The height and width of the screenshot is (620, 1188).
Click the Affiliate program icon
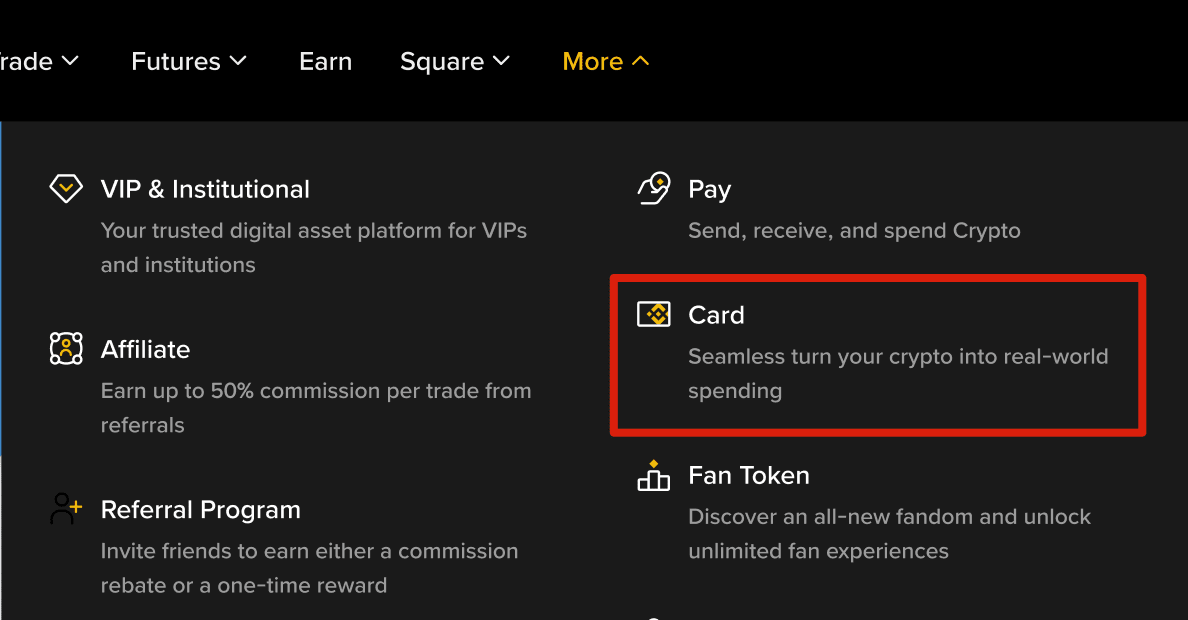point(66,348)
